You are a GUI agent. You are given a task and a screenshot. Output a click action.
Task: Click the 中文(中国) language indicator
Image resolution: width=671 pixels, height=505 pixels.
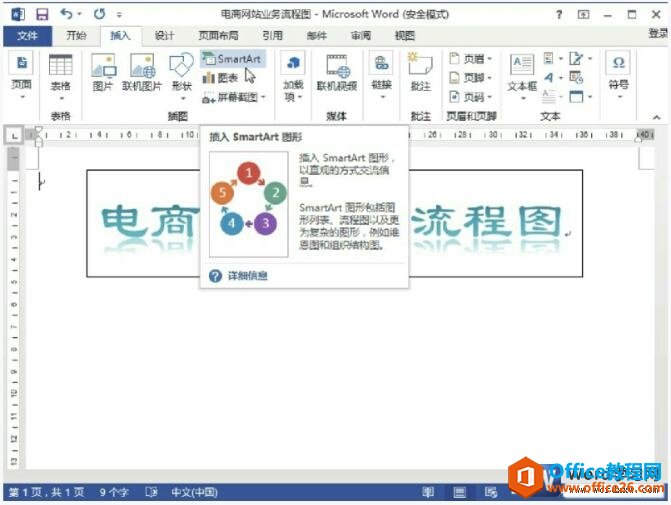(x=194, y=493)
